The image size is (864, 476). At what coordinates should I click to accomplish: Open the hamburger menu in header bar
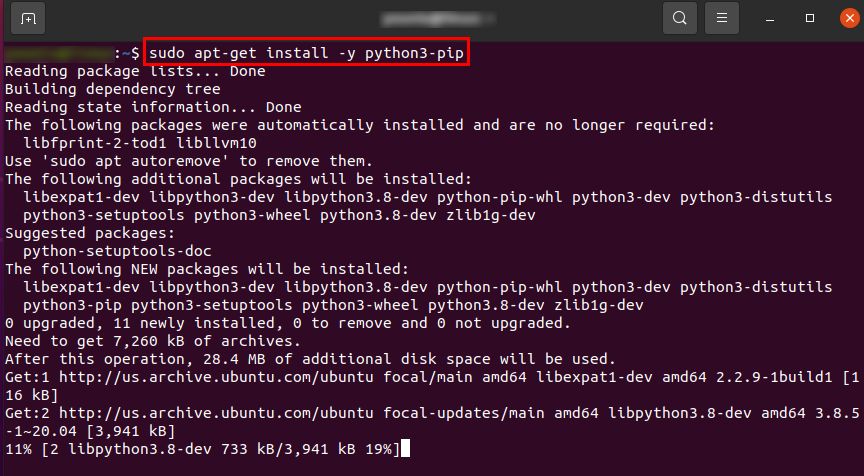point(722,18)
